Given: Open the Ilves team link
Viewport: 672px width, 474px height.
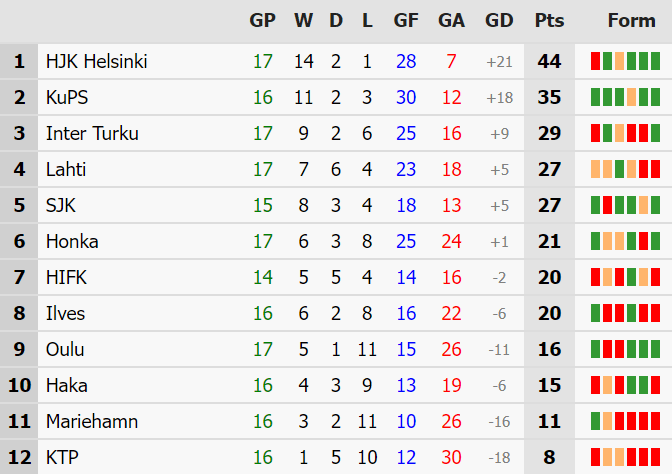Looking at the screenshot, I should (x=65, y=313).
